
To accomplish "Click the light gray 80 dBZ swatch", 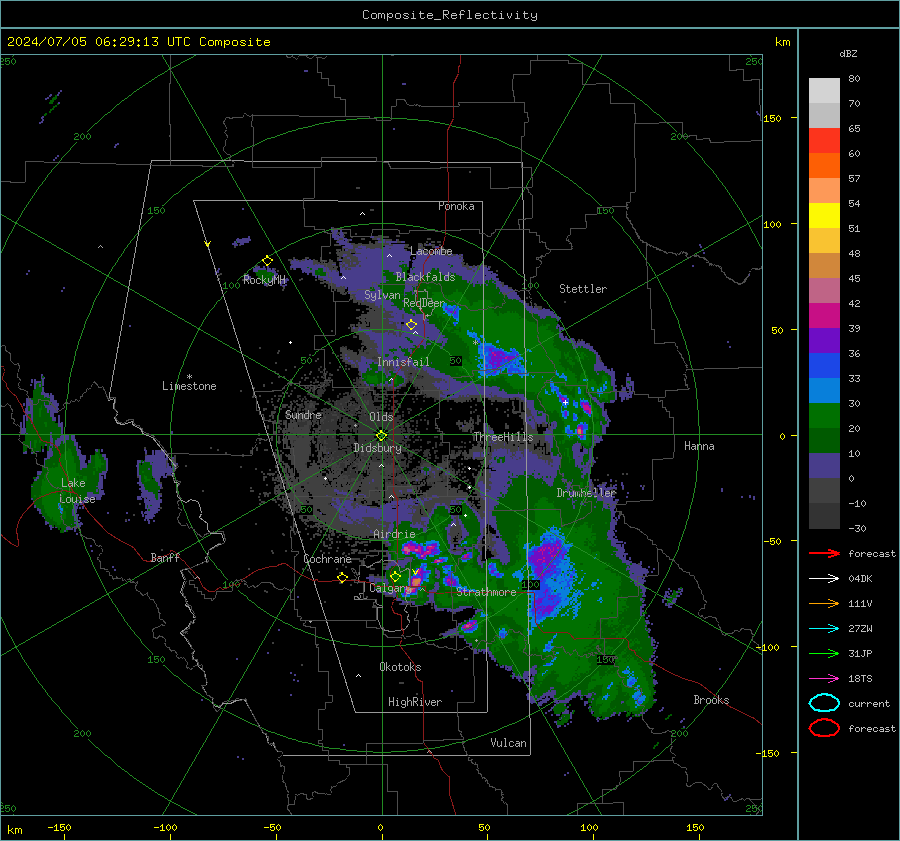I will [824, 90].
